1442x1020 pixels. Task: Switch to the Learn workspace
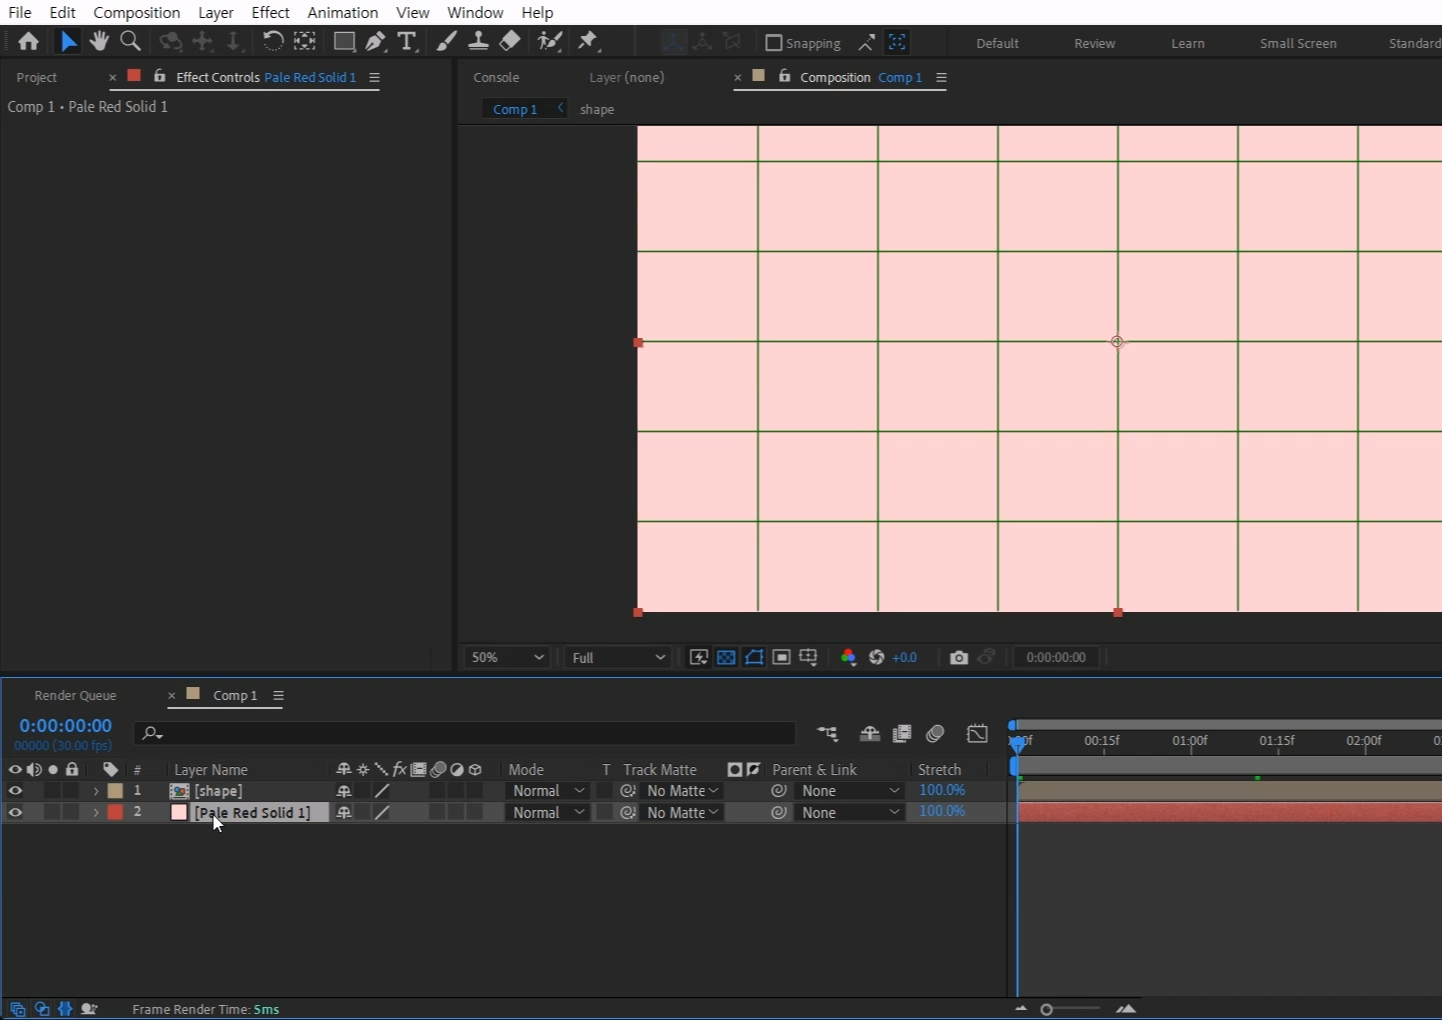(1188, 43)
